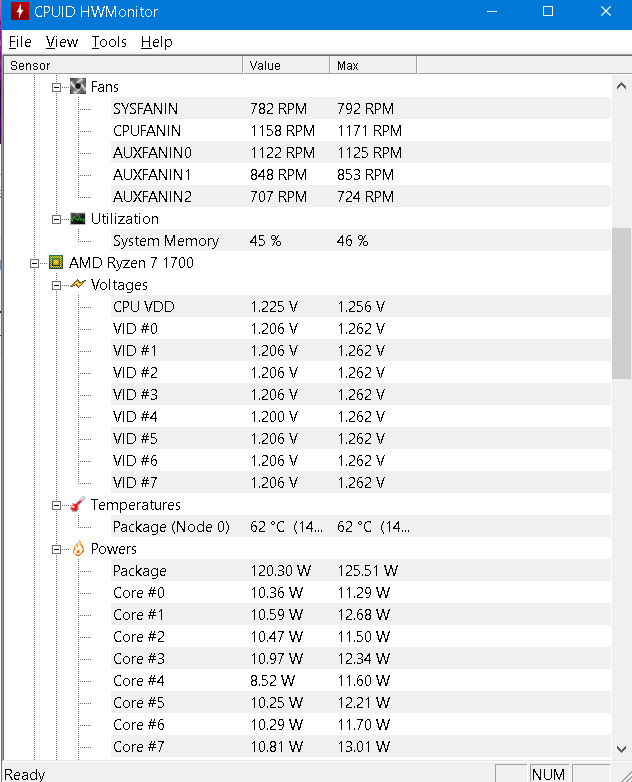Select the System Memory row
Image resolution: width=632 pixels, height=782 pixels.
coord(361,240)
